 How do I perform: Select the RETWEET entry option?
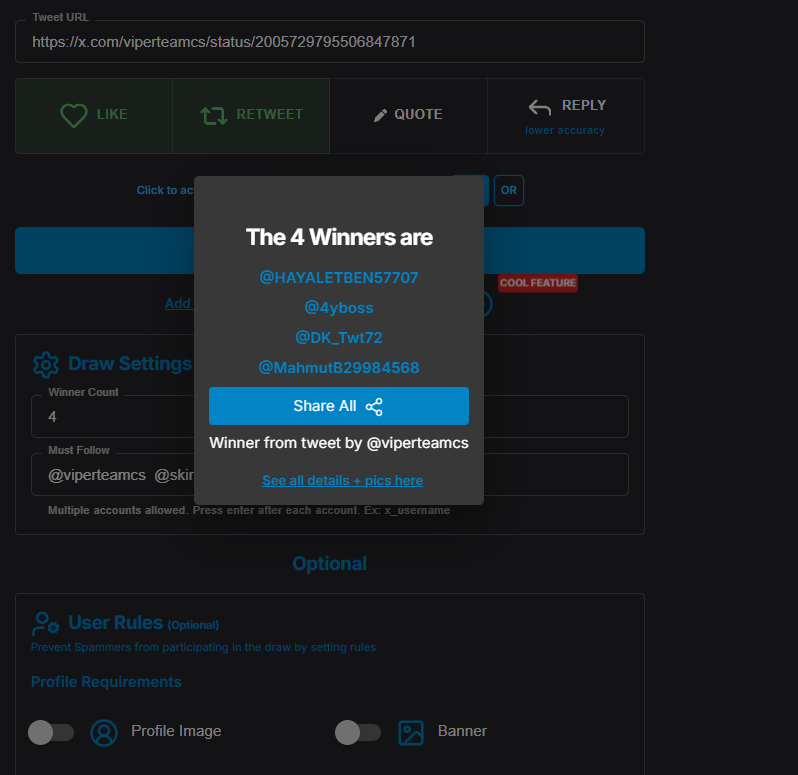coord(251,116)
